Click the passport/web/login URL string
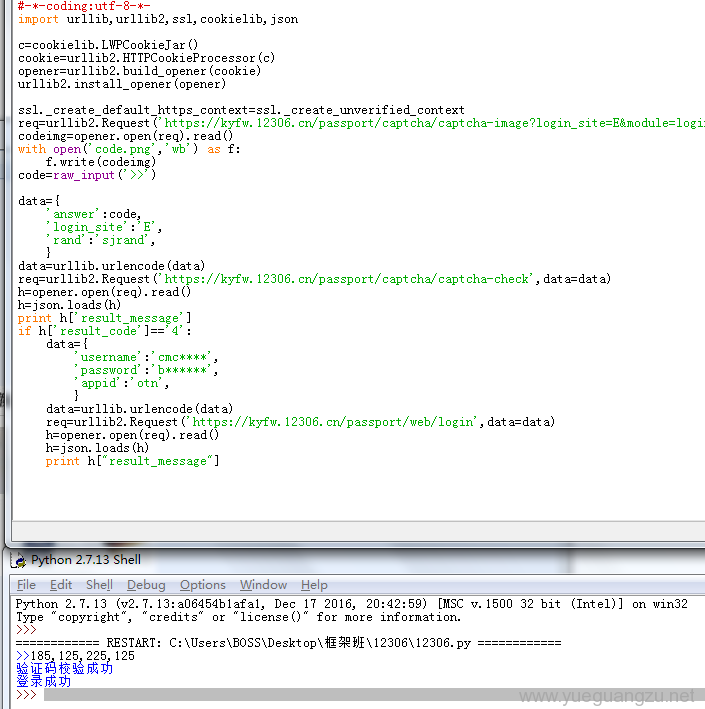Image resolution: width=705 pixels, height=709 pixels. tap(331, 422)
